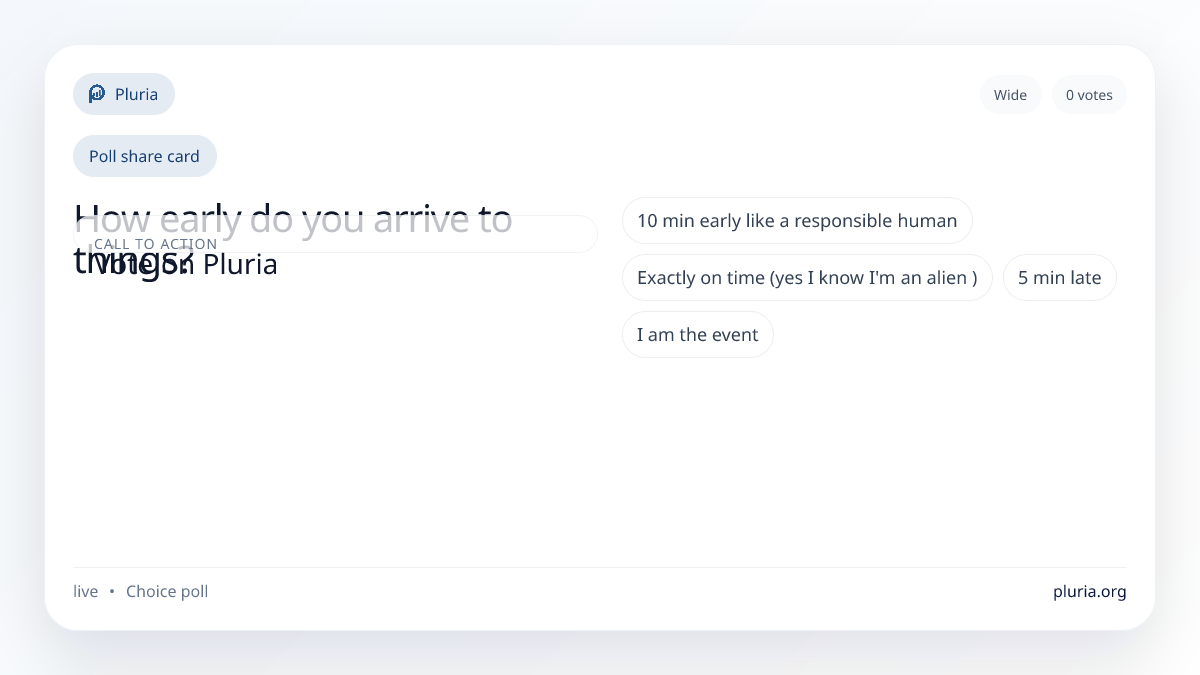Screen dimensions: 1200x675
Task: Select the Wide layout badge
Action: pos(1010,95)
